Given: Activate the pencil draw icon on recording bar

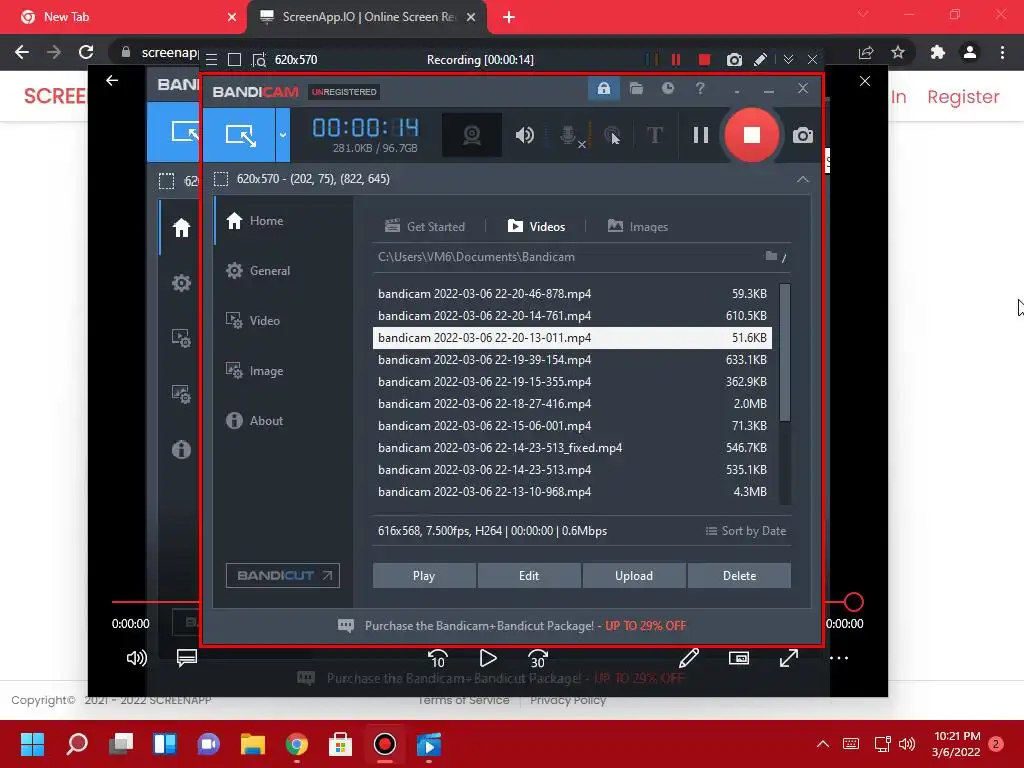Looking at the screenshot, I should (760, 60).
